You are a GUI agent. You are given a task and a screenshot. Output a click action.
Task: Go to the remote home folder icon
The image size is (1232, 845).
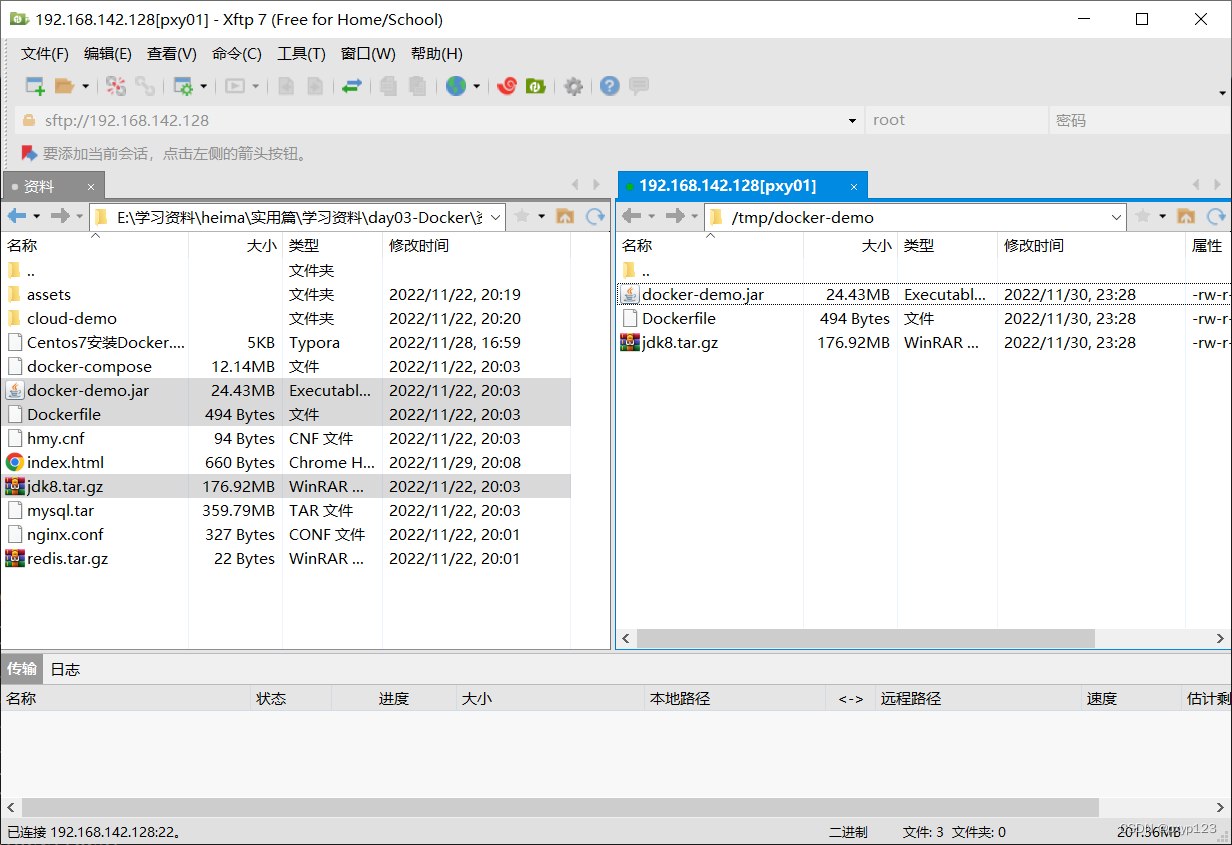click(x=1186, y=216)
